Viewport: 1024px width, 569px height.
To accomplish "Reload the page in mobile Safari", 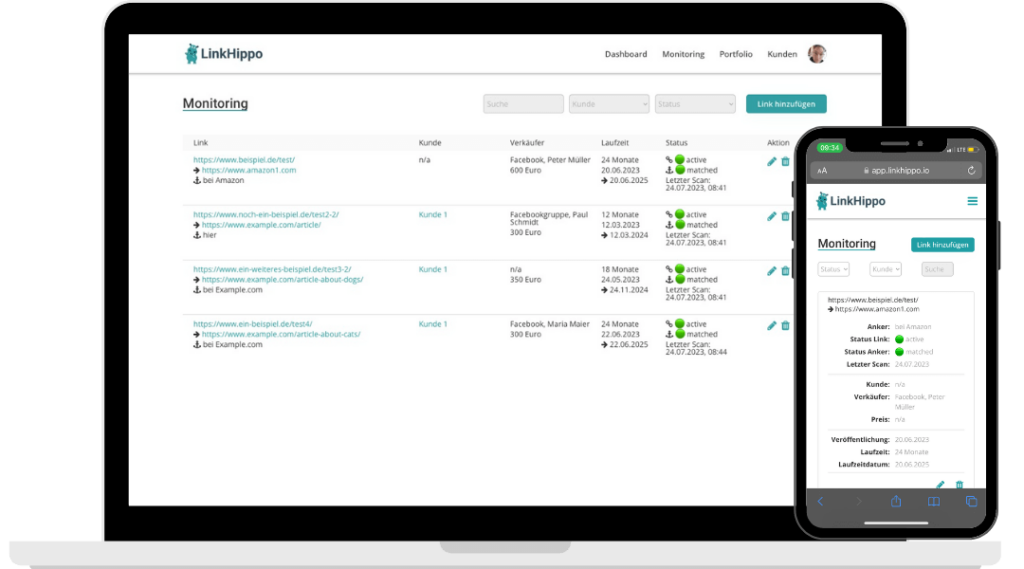I will 971,171.
